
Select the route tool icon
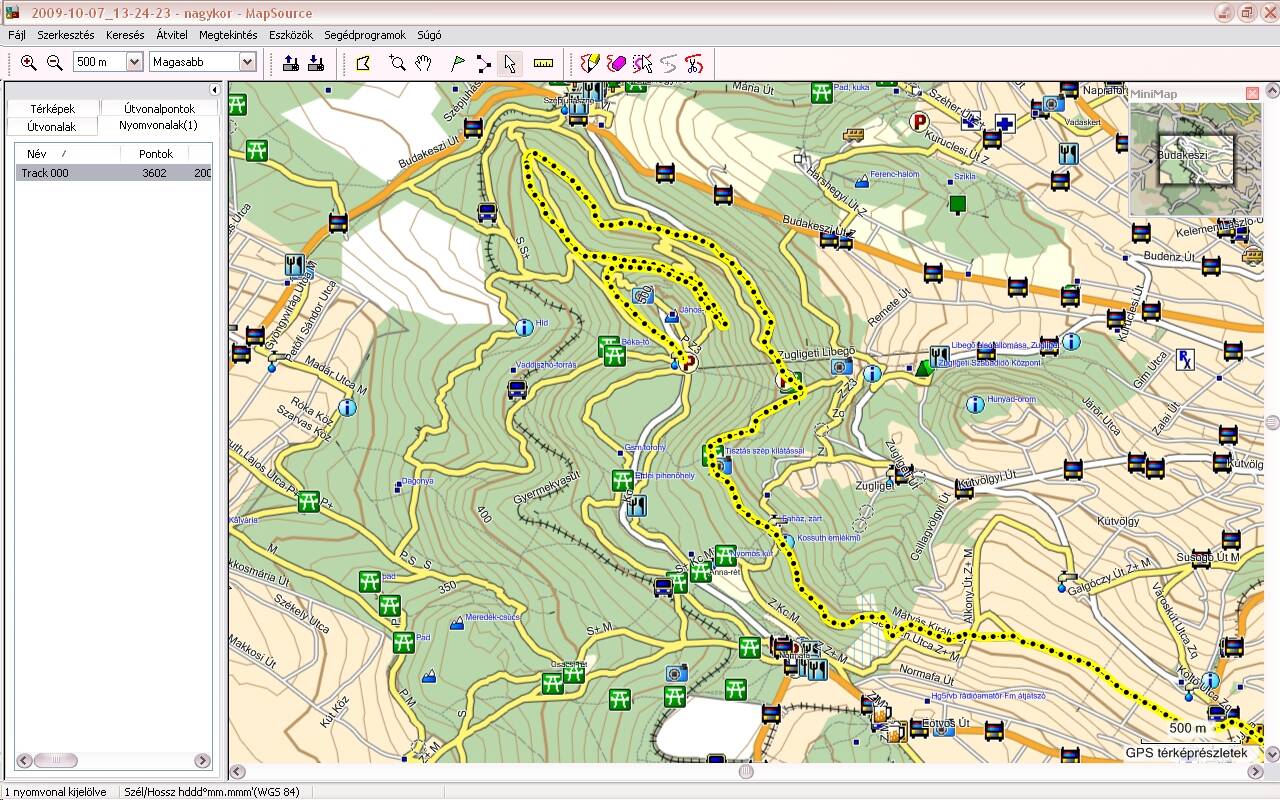pos(484,63)
